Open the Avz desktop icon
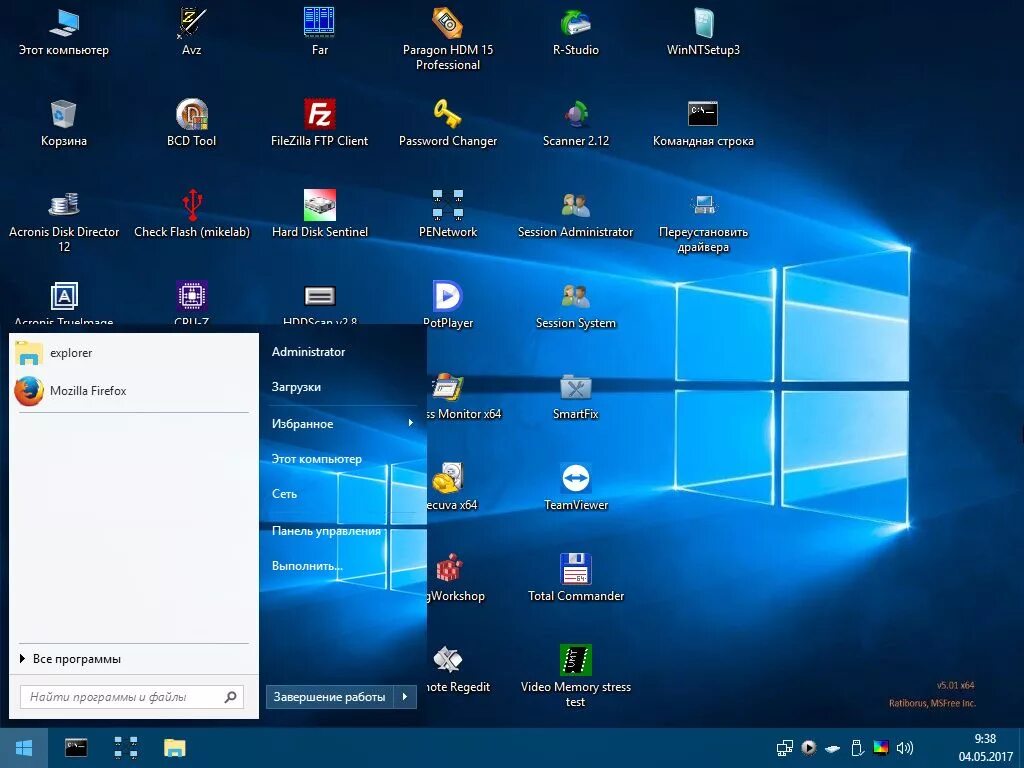Screen dimensions: 1024x768 (x=191, y=31)
